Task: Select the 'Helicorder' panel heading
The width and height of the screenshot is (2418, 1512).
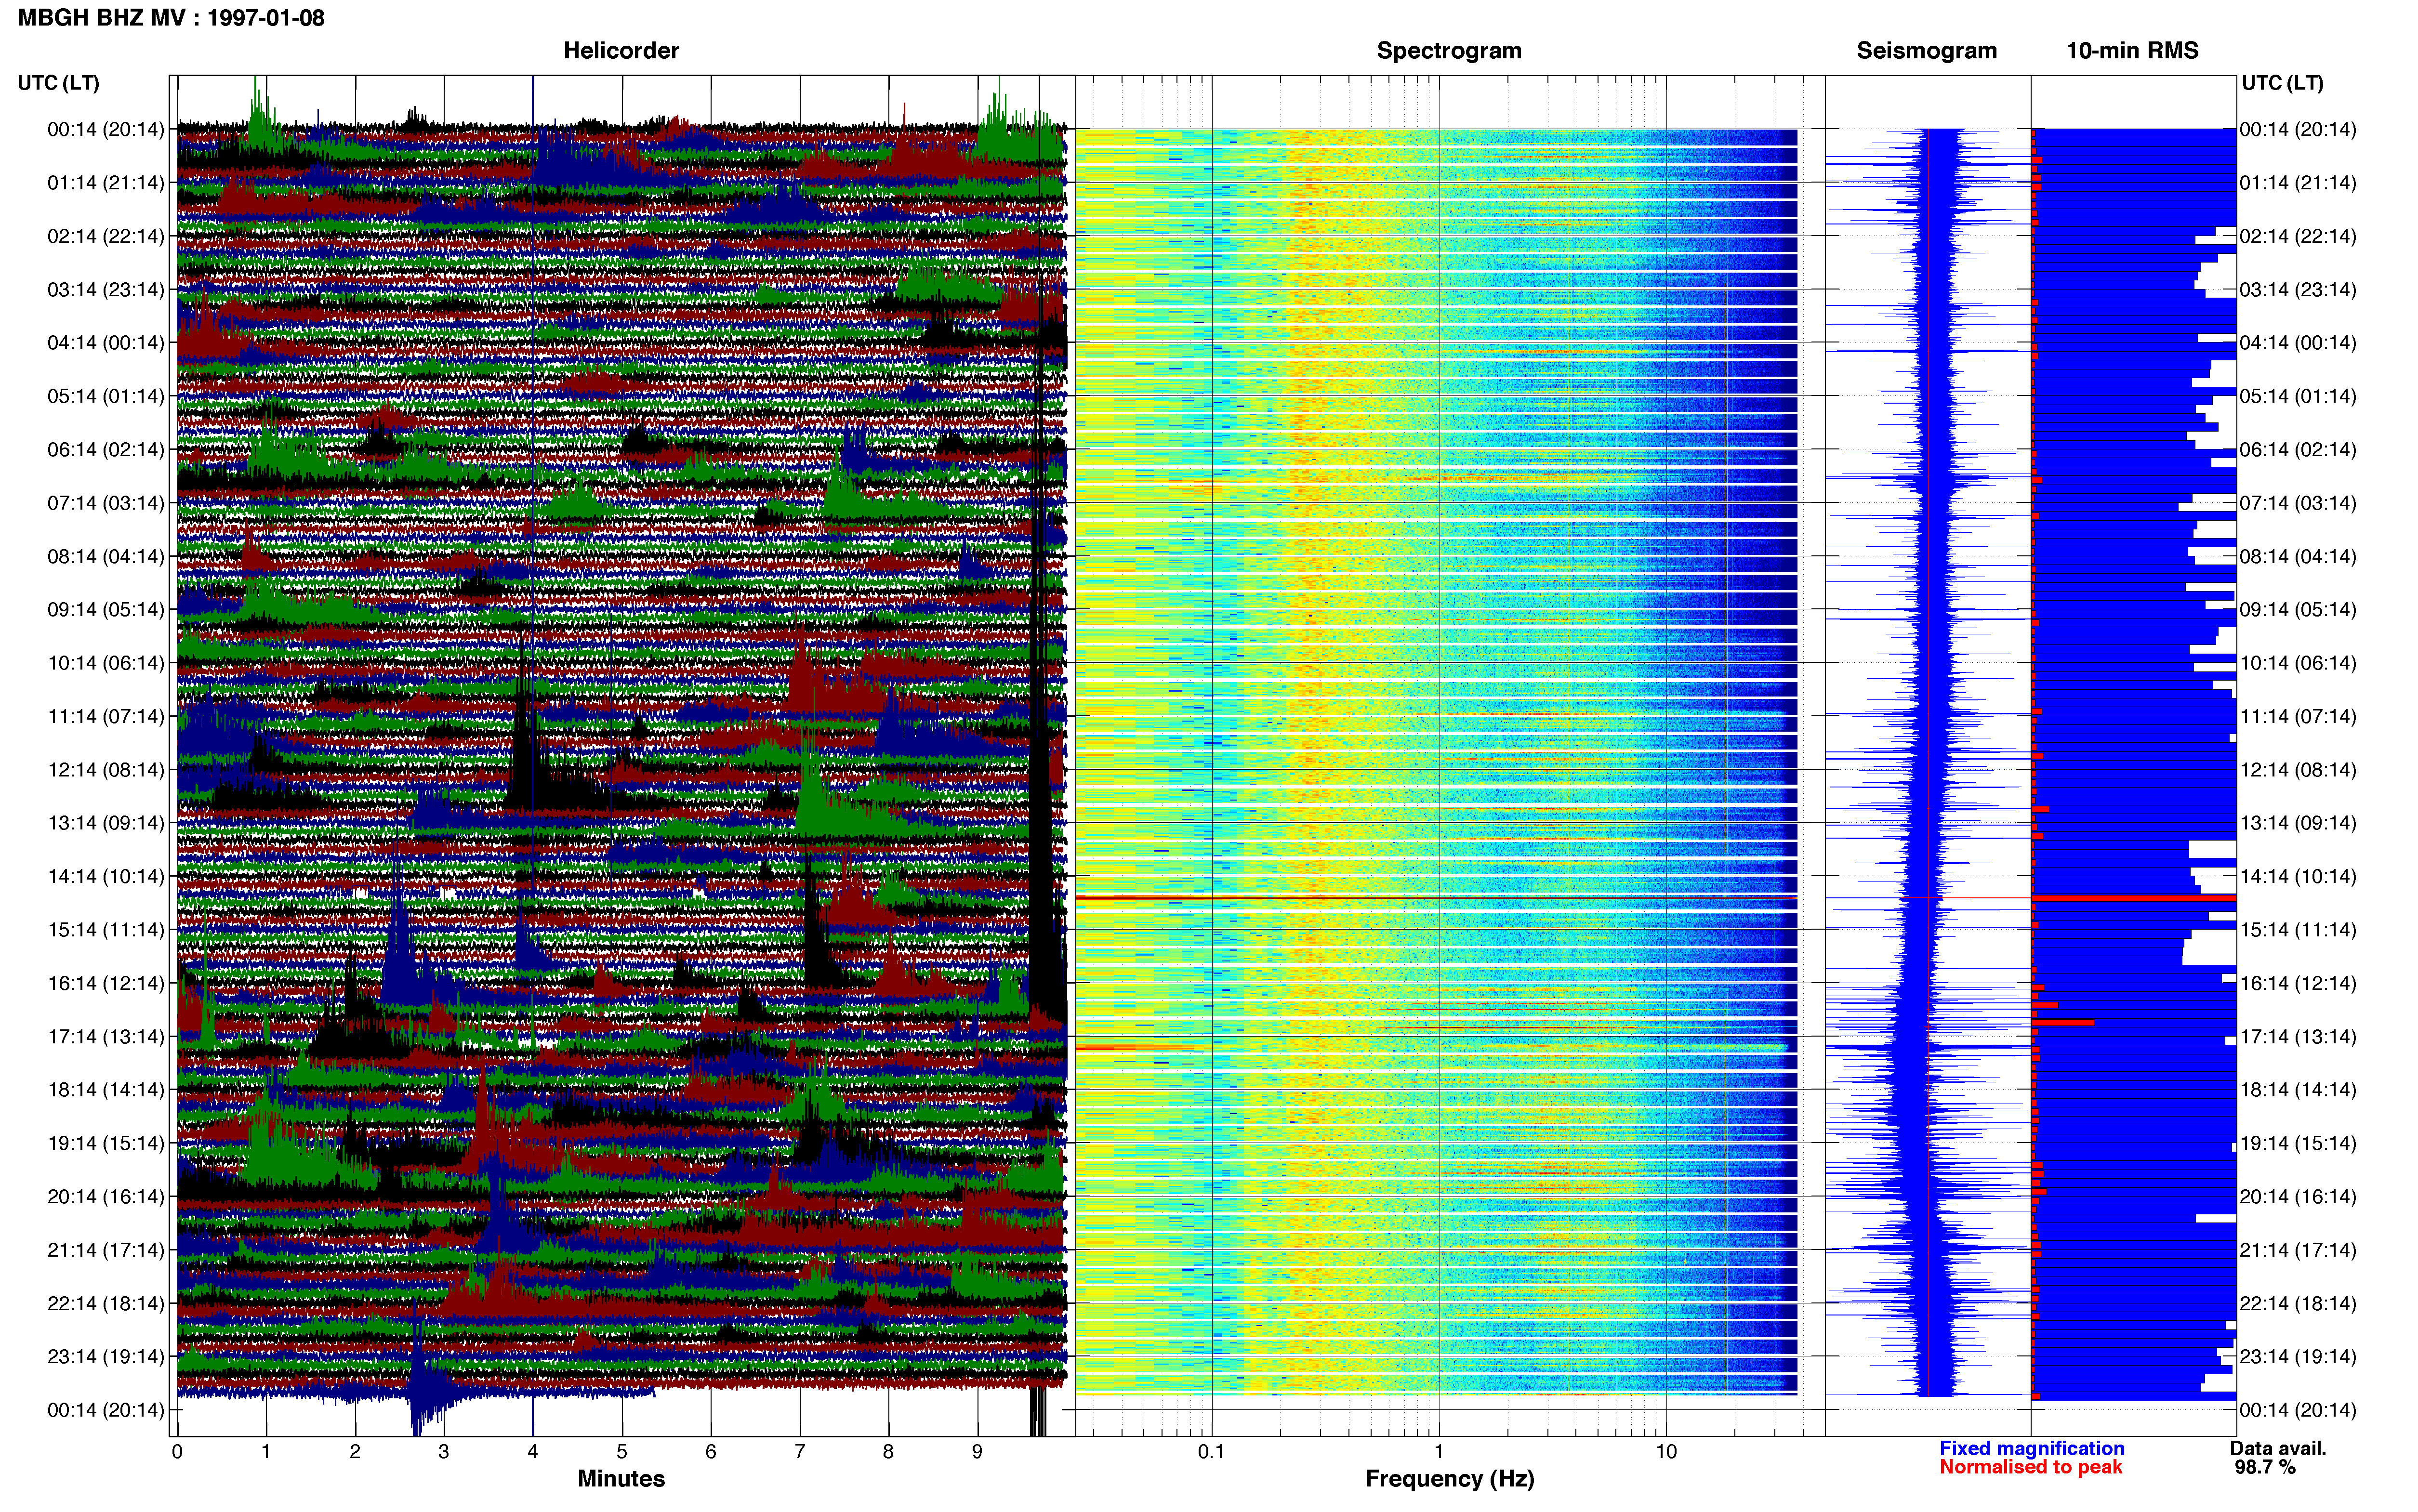Action: [x=621, y=51]
